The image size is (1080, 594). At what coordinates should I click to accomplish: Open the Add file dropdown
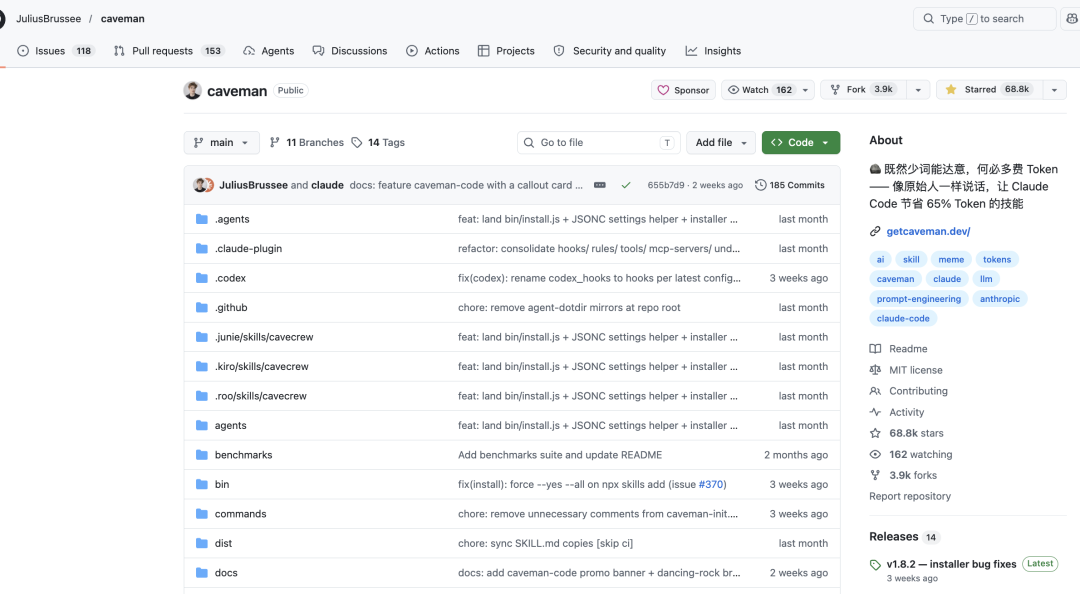(721, 143)
